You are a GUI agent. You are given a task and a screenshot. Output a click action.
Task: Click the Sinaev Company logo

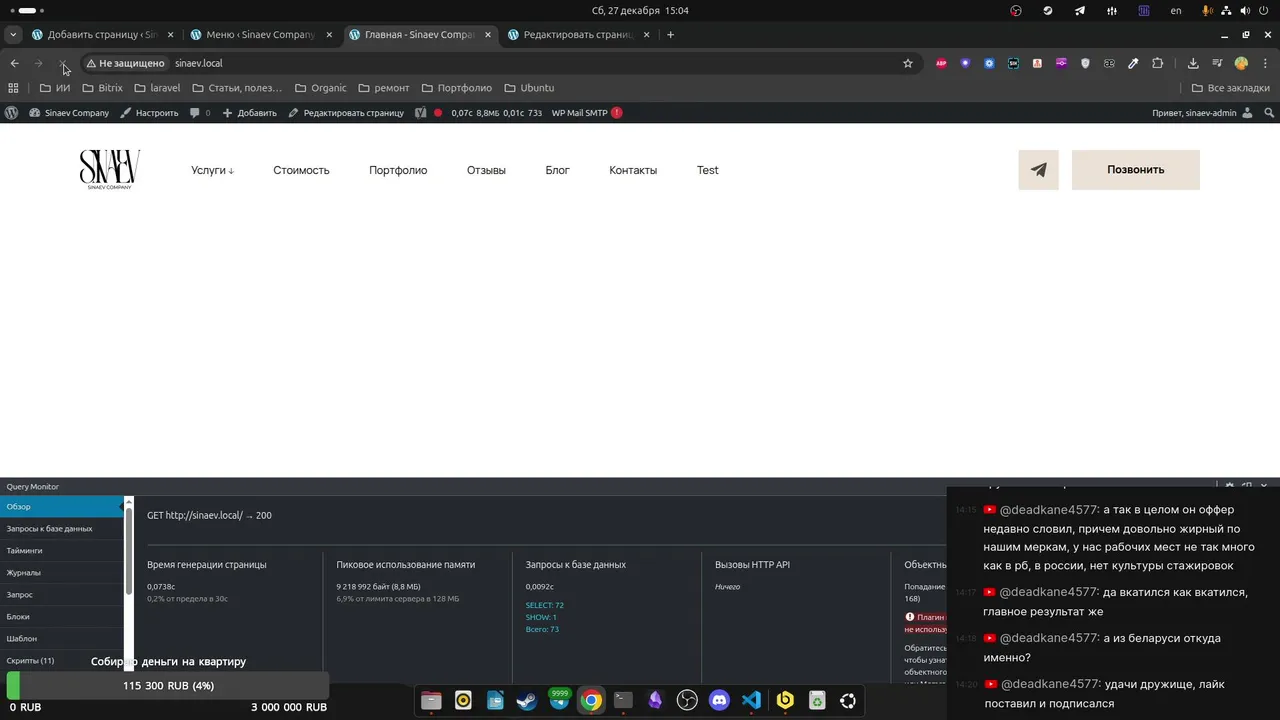pyautogui.click(x=110, y=170)
